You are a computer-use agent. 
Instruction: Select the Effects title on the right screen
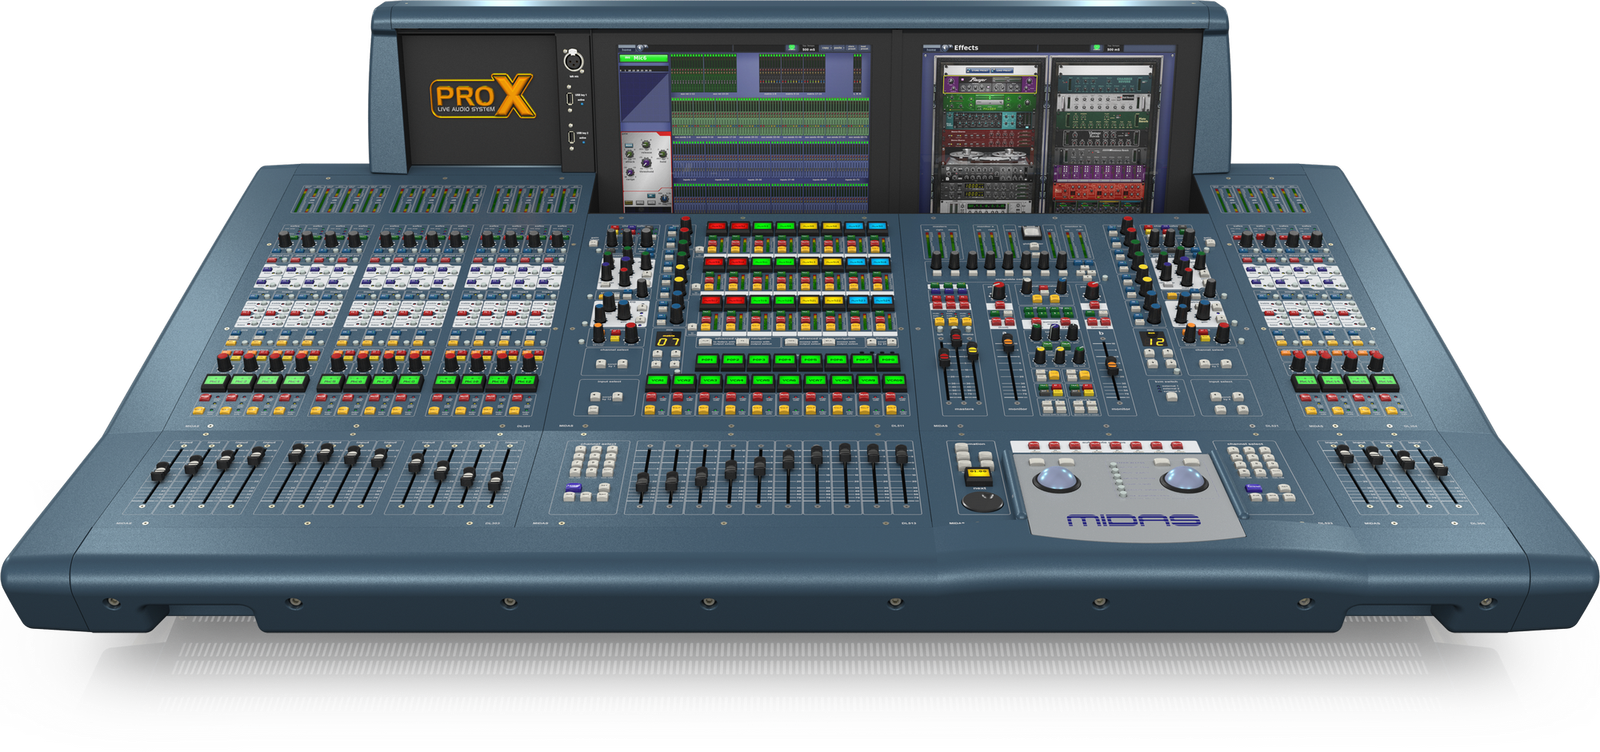pyautogui.click(x=966, y=47)
